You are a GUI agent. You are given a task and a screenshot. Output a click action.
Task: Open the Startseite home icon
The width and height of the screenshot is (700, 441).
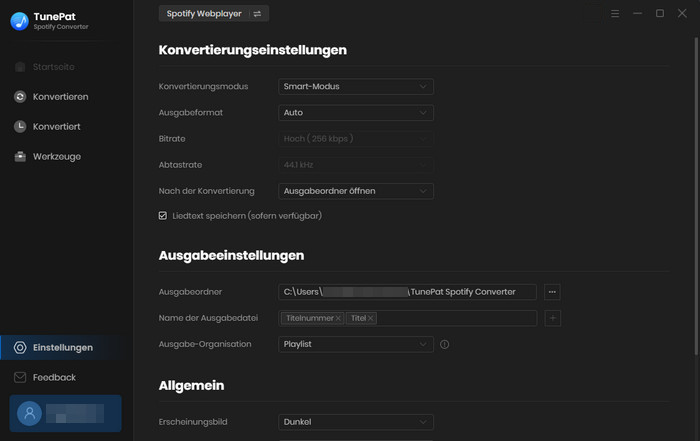coord(20,67)
